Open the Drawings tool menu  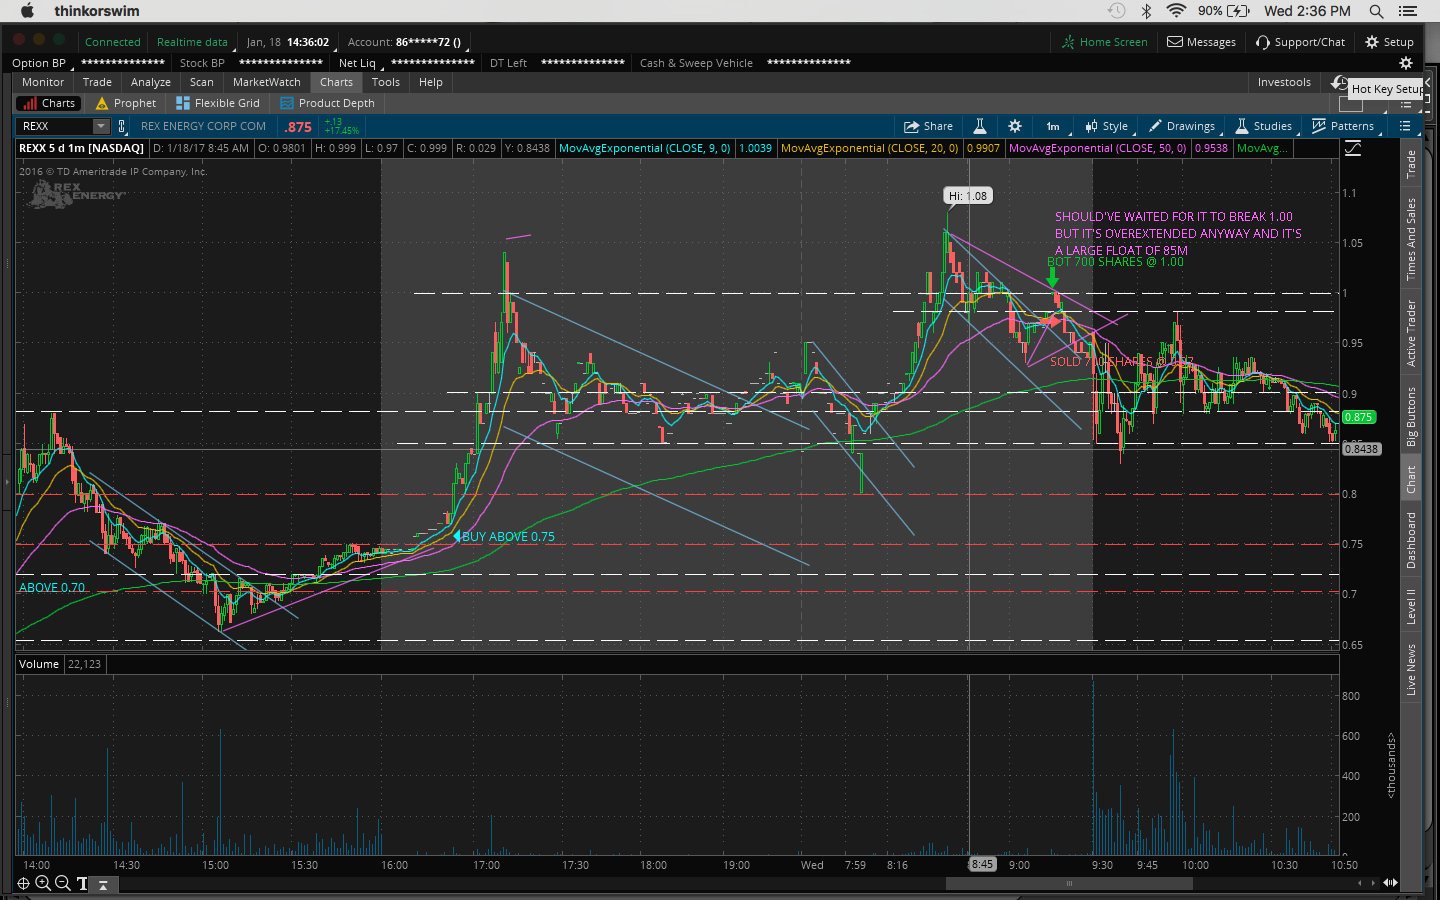1182,126
